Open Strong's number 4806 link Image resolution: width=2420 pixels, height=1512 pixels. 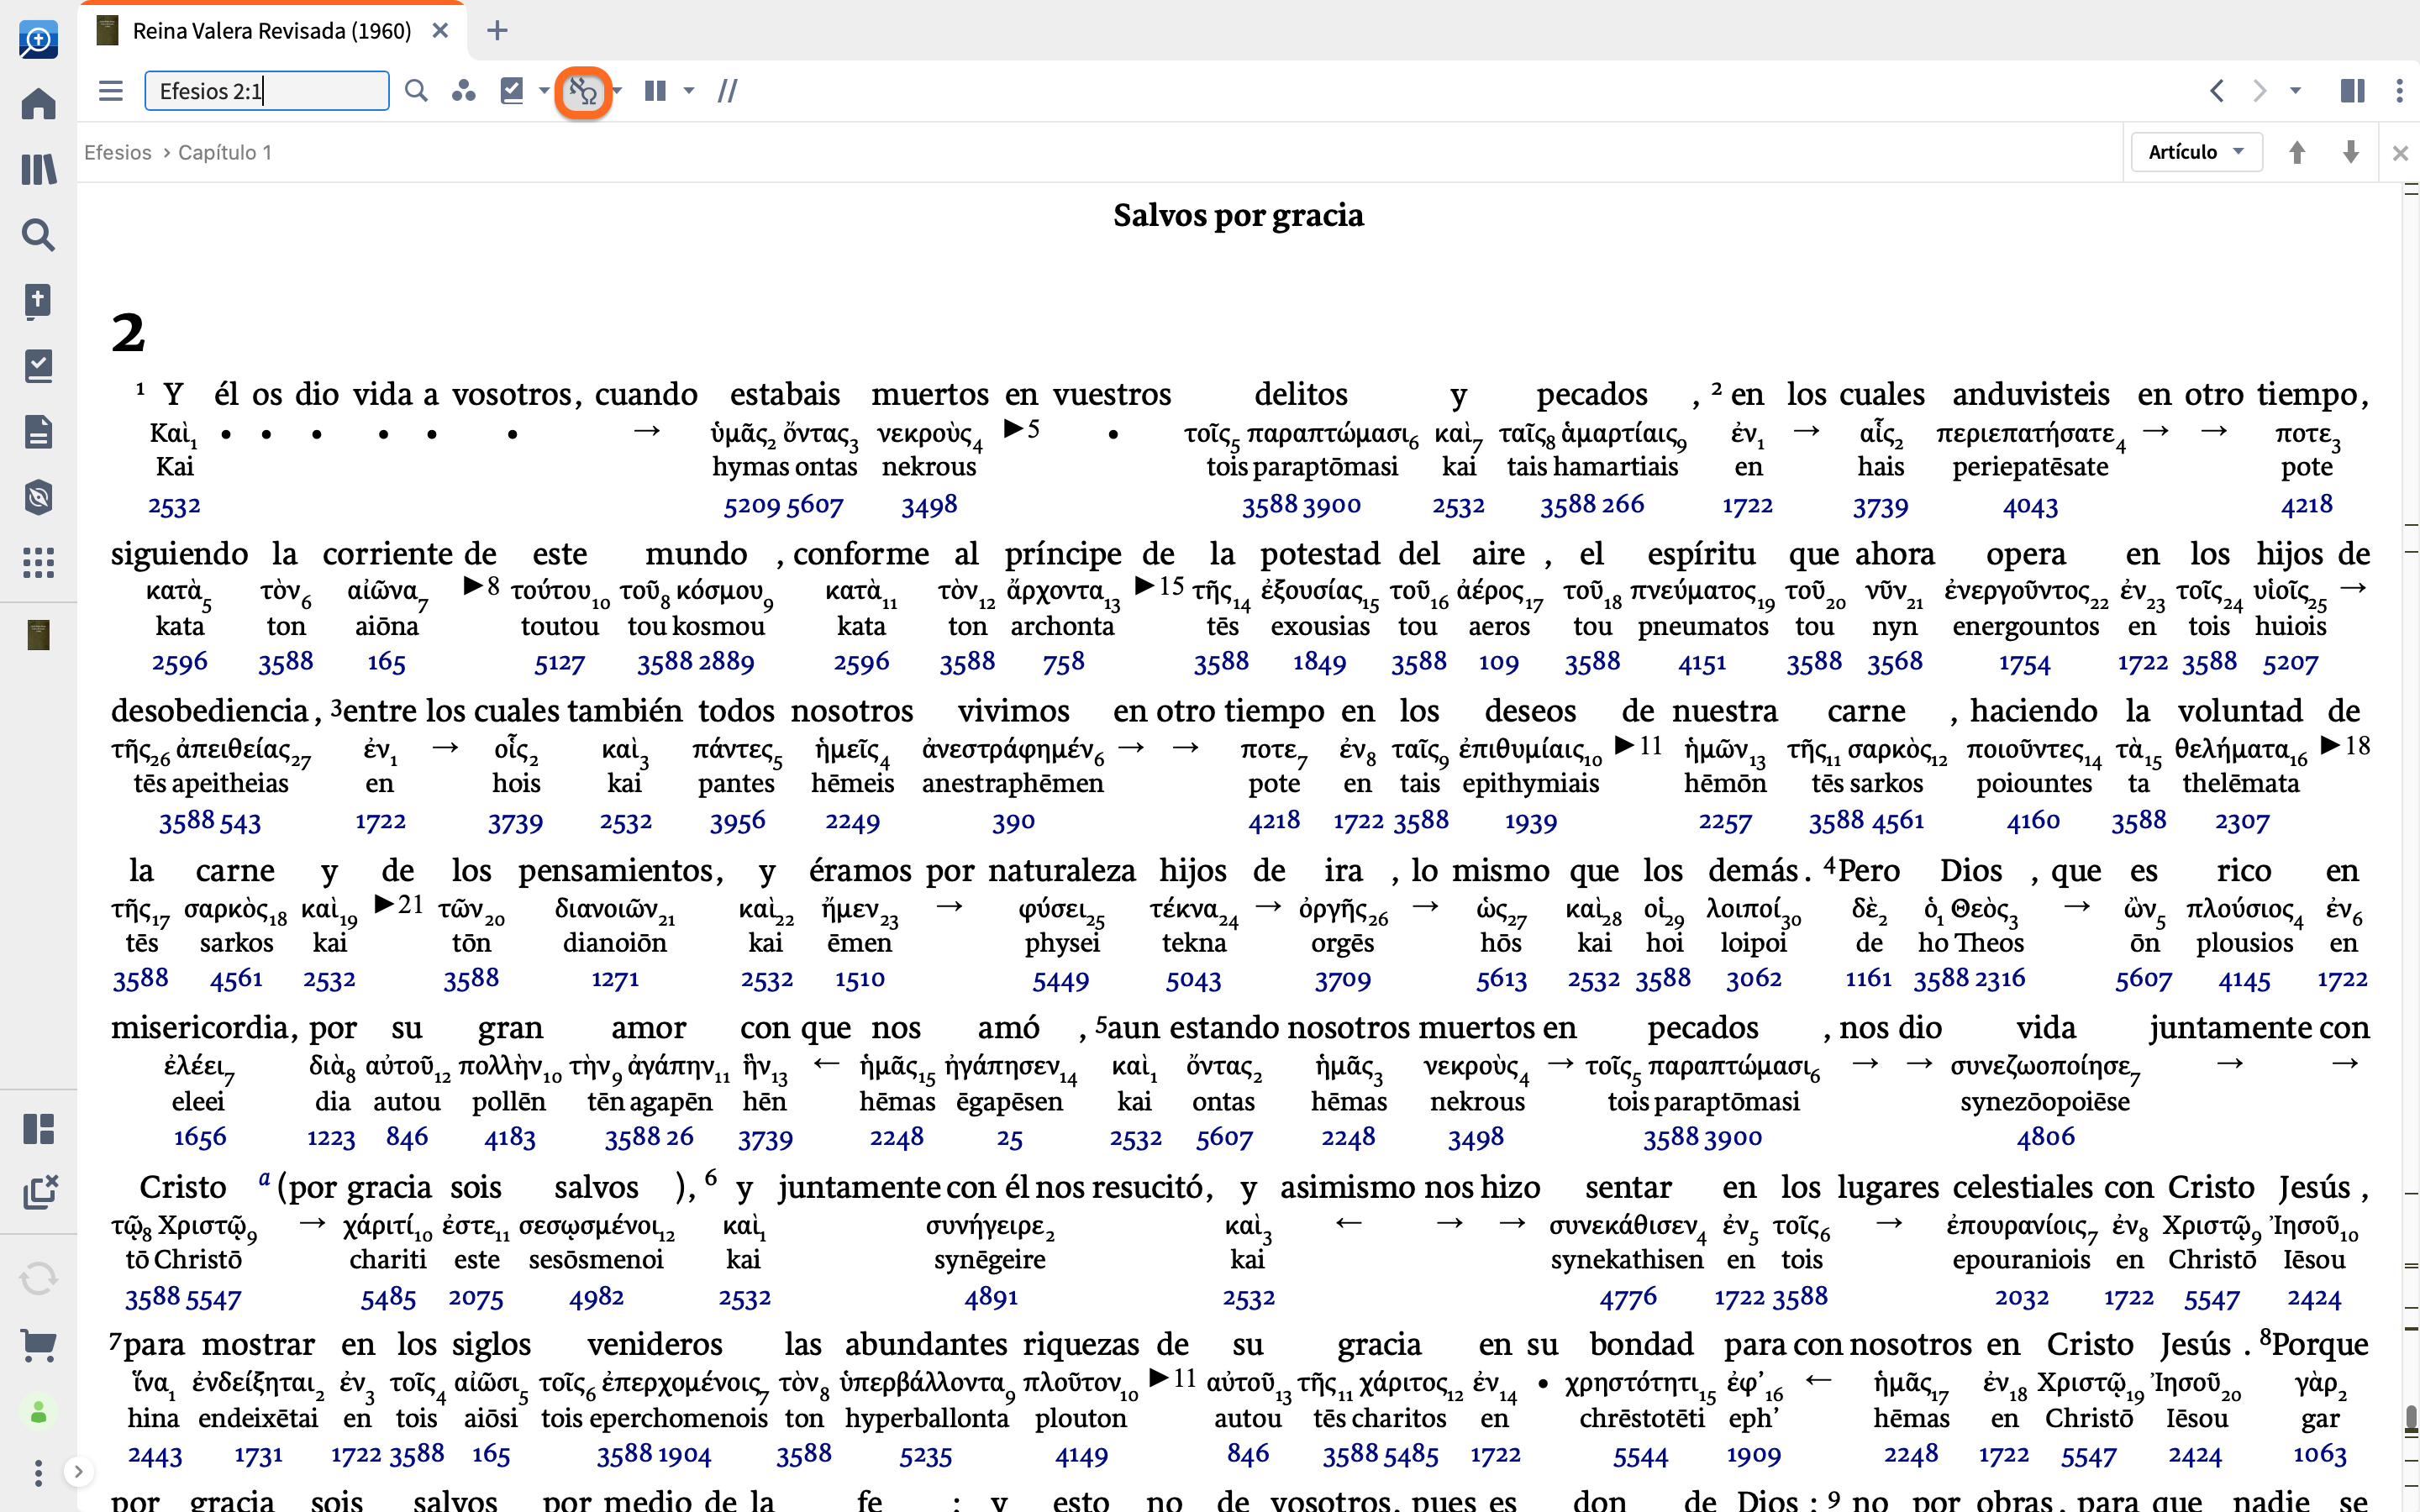[x=2045, y=1137]
